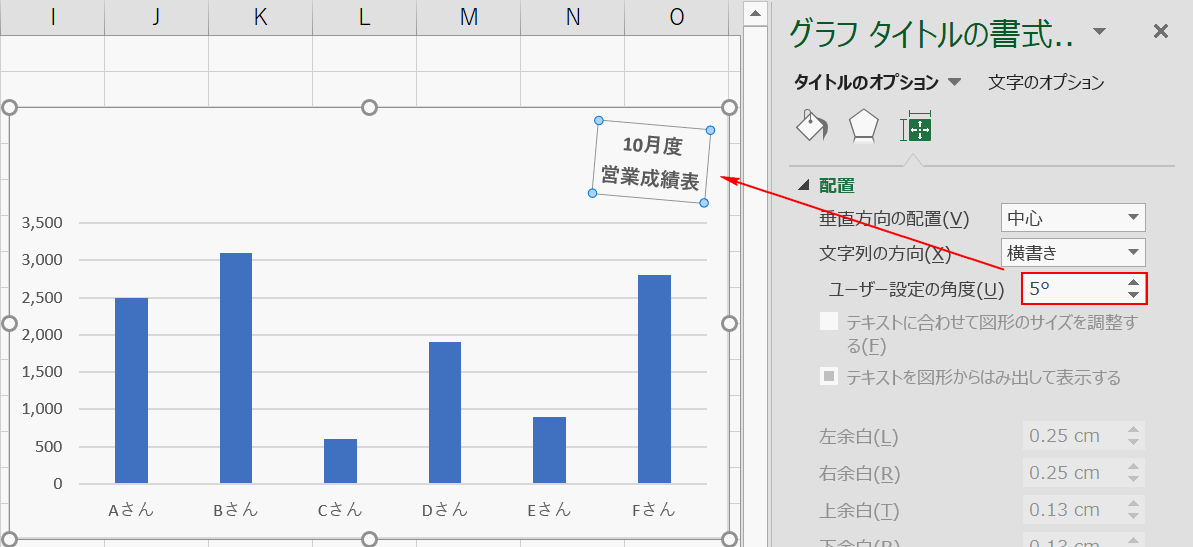Select column header O
Image resolution: width=1193 pixels, height=547 pixels.
point(676,17)
